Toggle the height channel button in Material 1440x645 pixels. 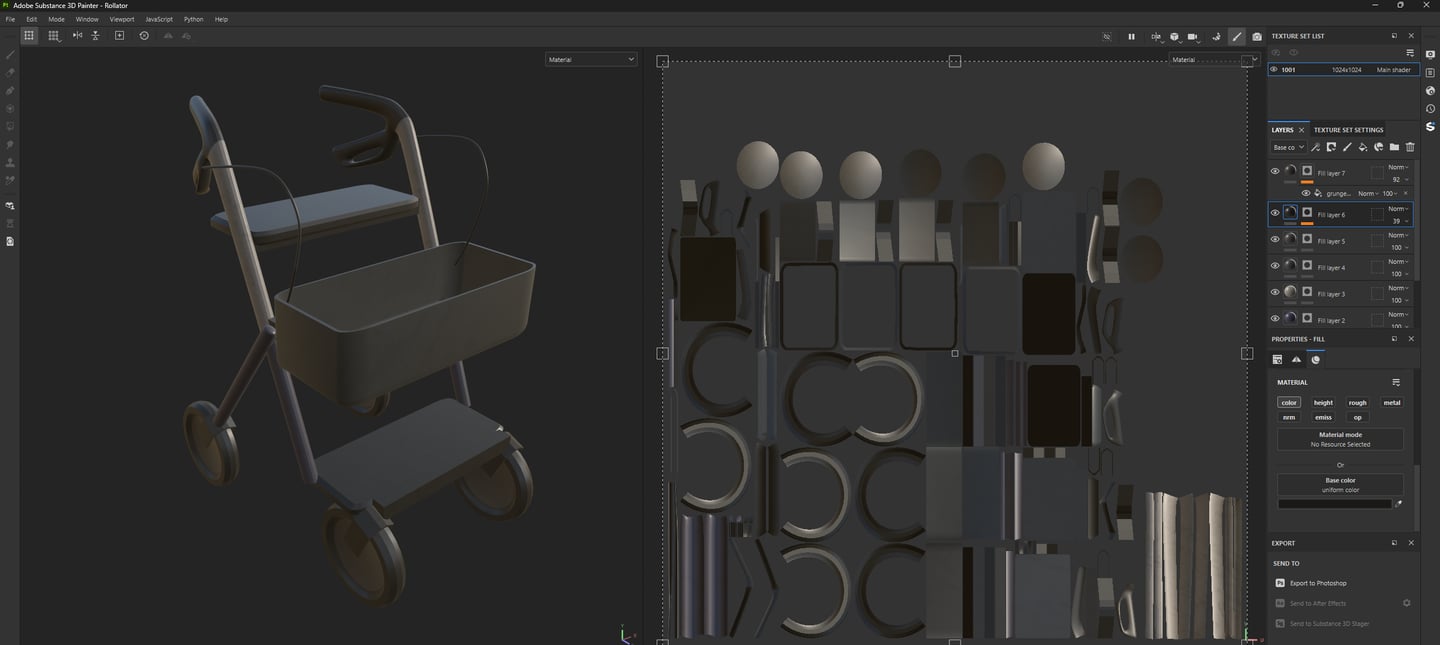pos(1323,403)
